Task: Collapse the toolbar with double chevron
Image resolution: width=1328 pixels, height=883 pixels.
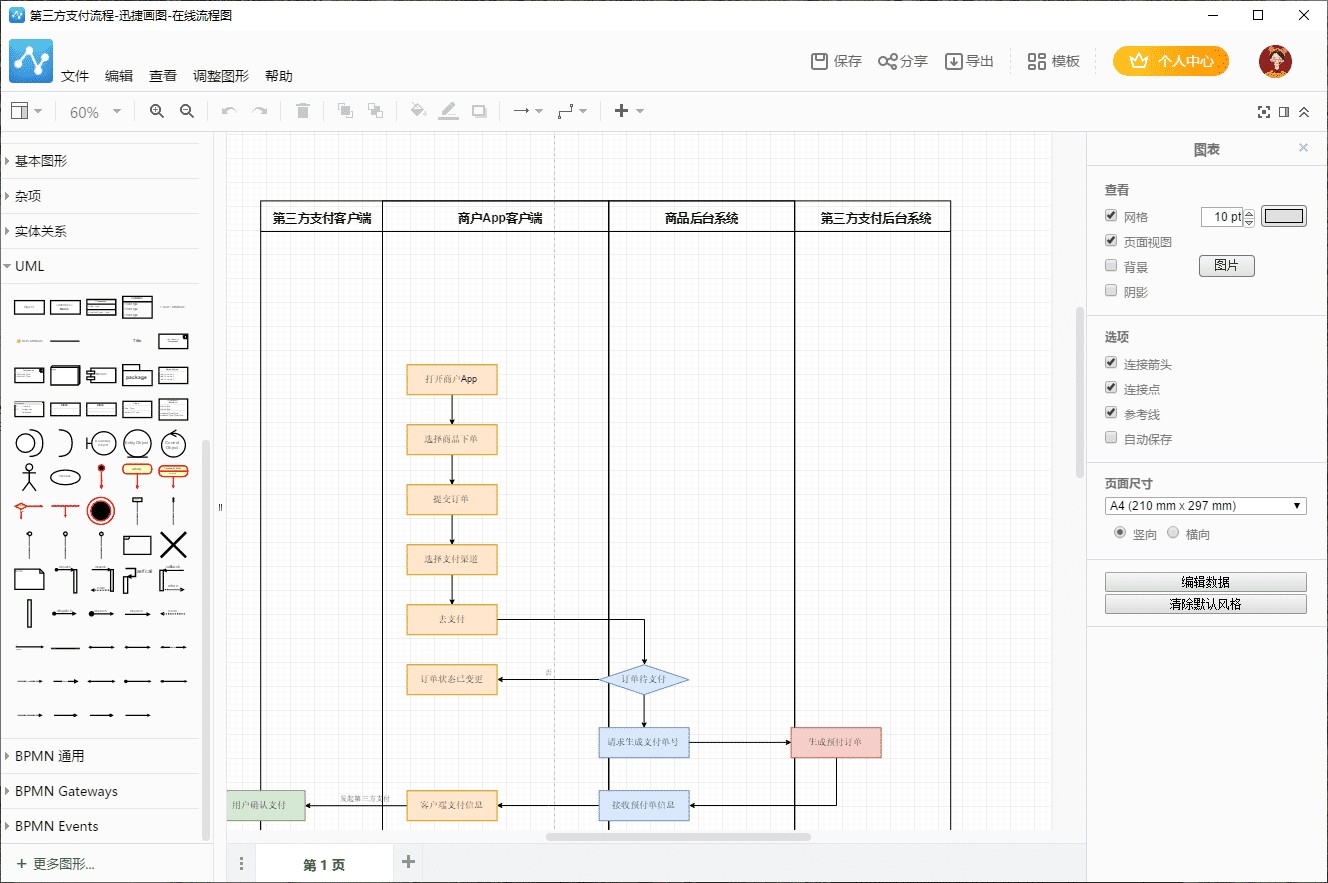Action: pos(1304,112)
